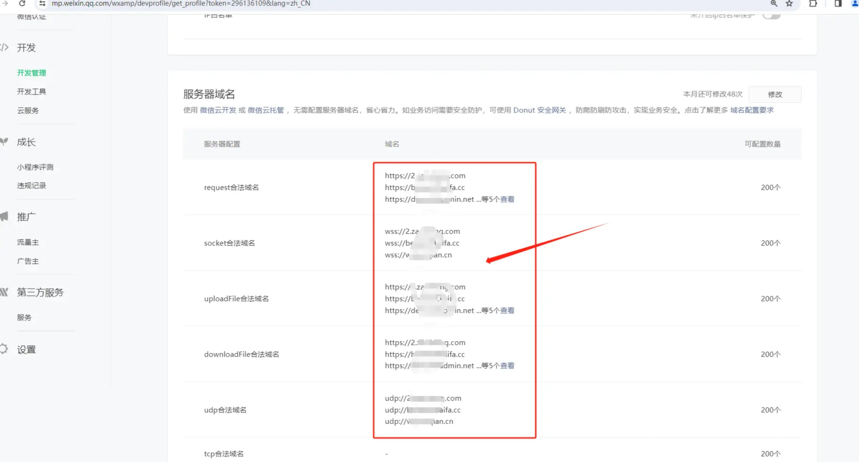Viewport: 859px width, 462px height.
Task: Click the downloadFile合法域名 row label
Action: pos(242,355)
